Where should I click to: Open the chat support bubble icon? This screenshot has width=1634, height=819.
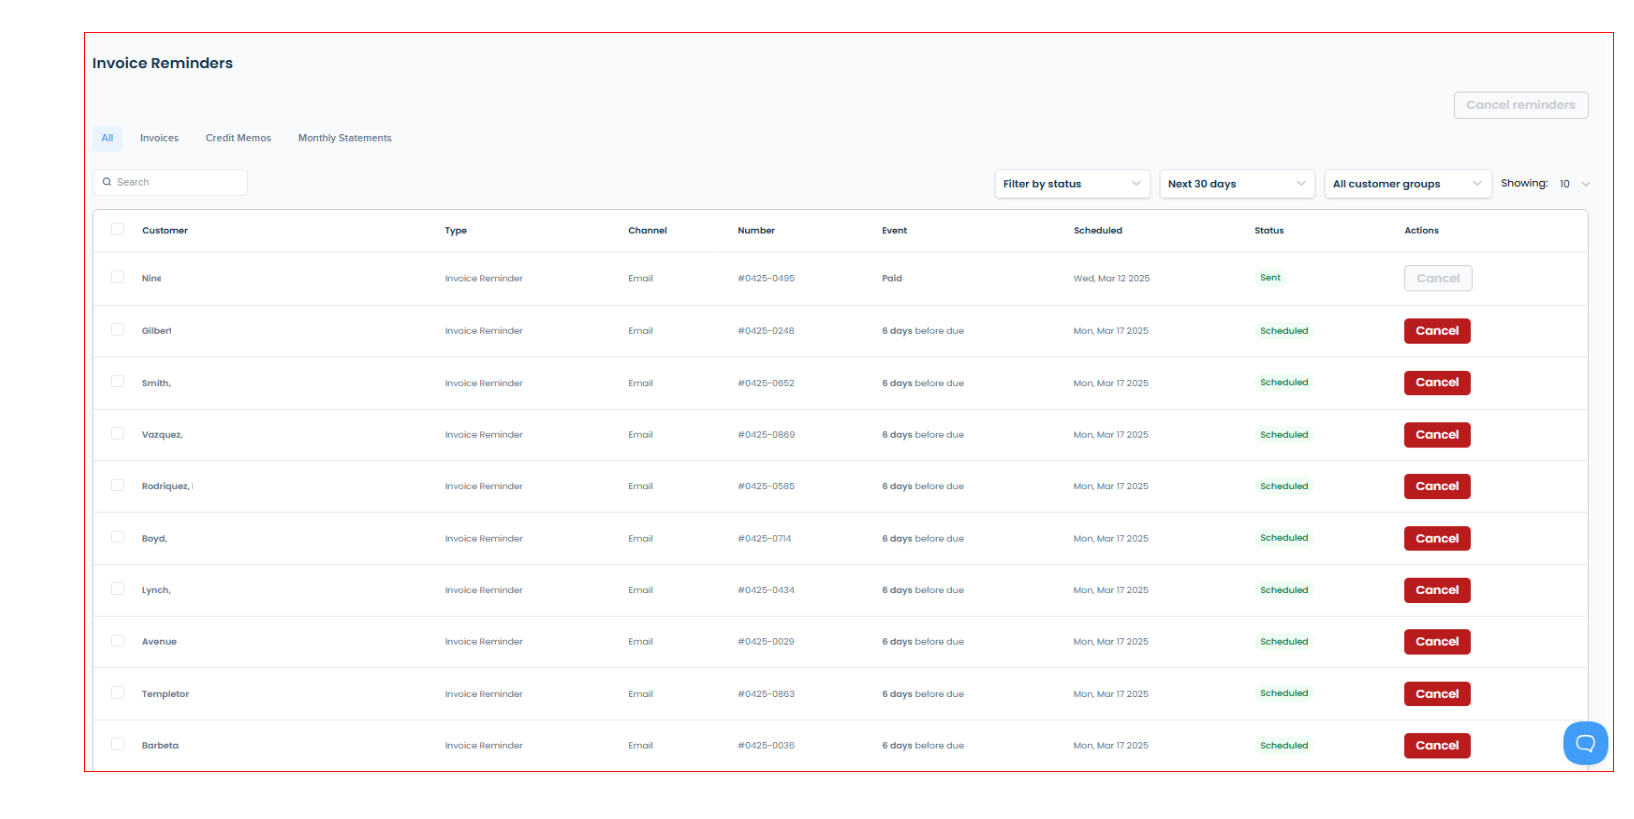(x=1585, y=743)
